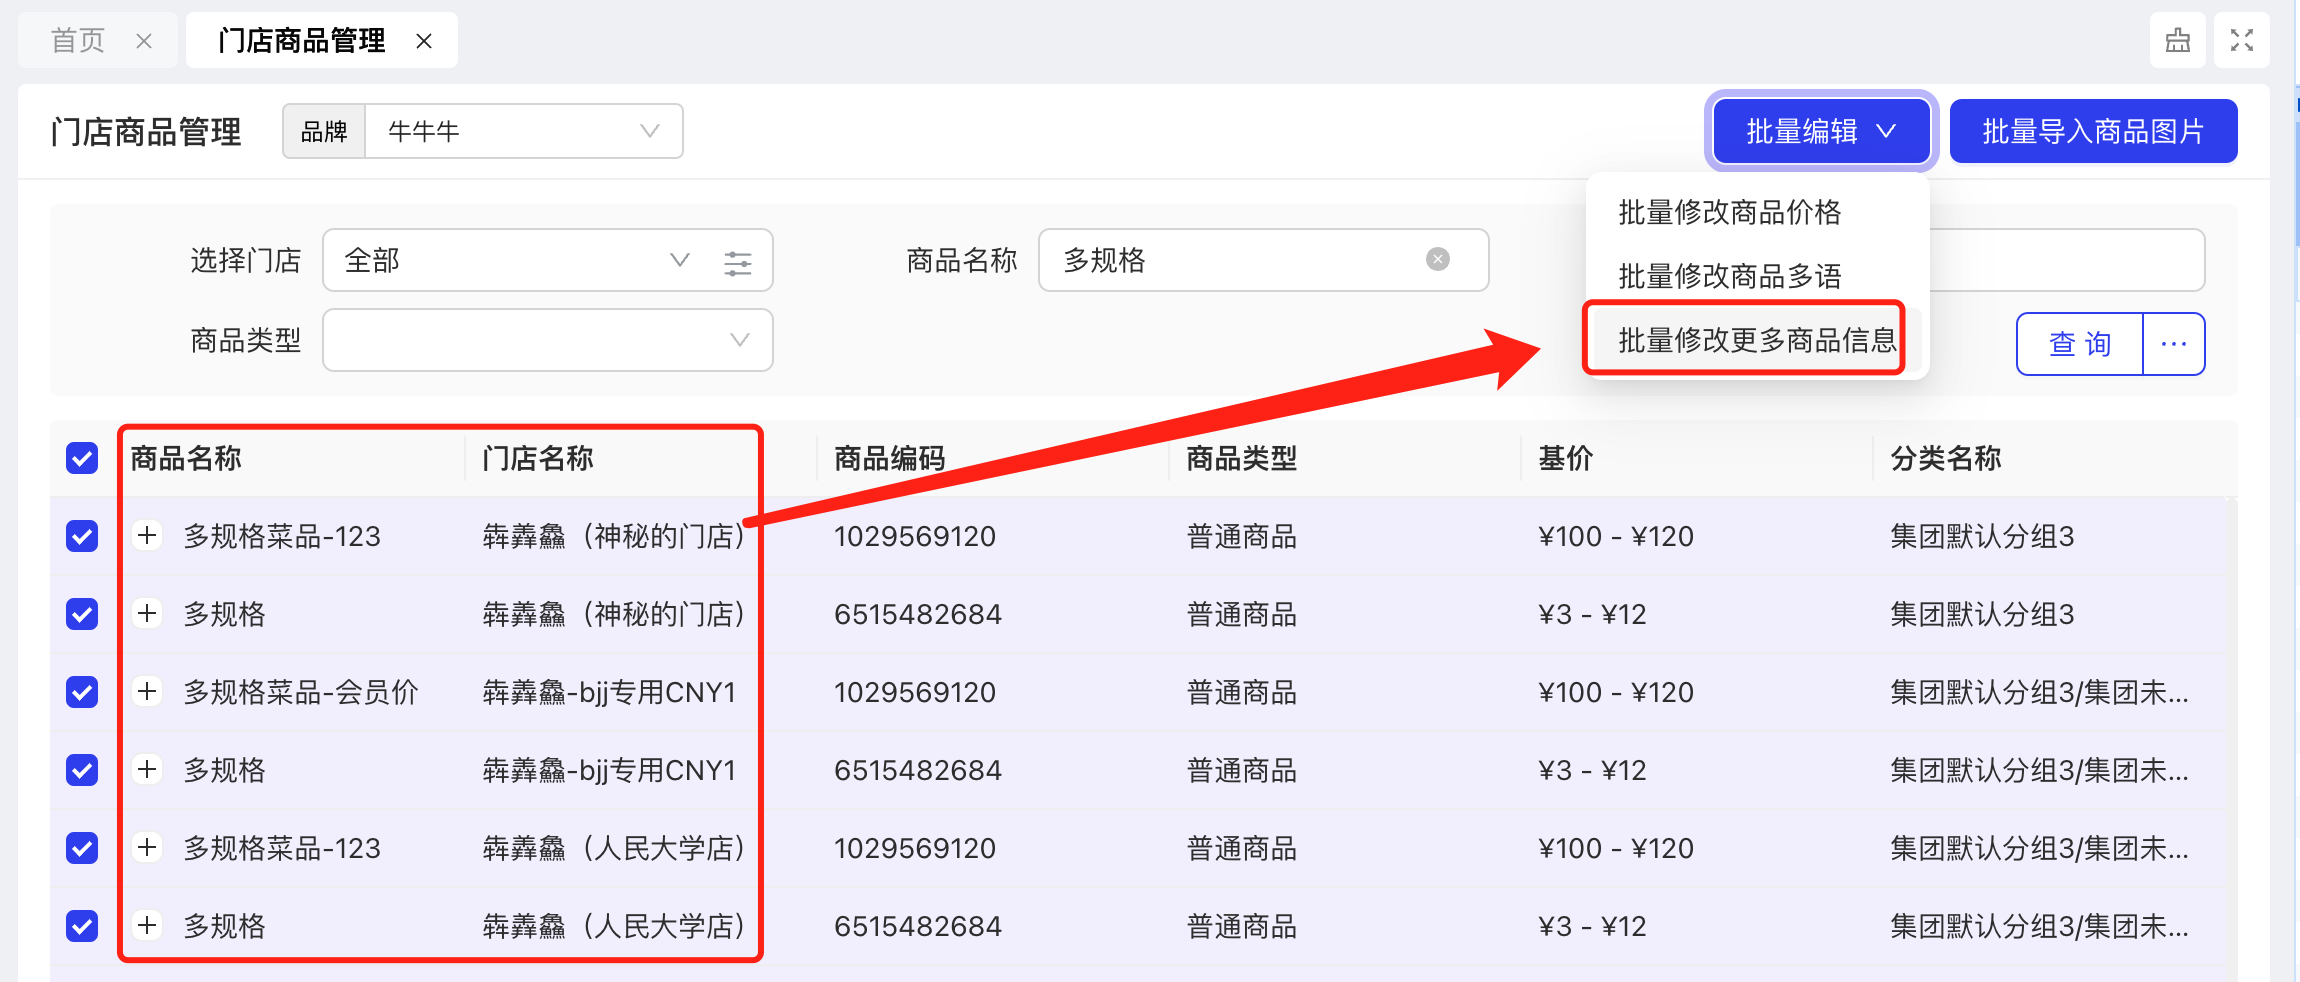Open the more options ellipsis next to 查询
The width and height of the screenshot is (2300, 982).
click(2174, 344)
